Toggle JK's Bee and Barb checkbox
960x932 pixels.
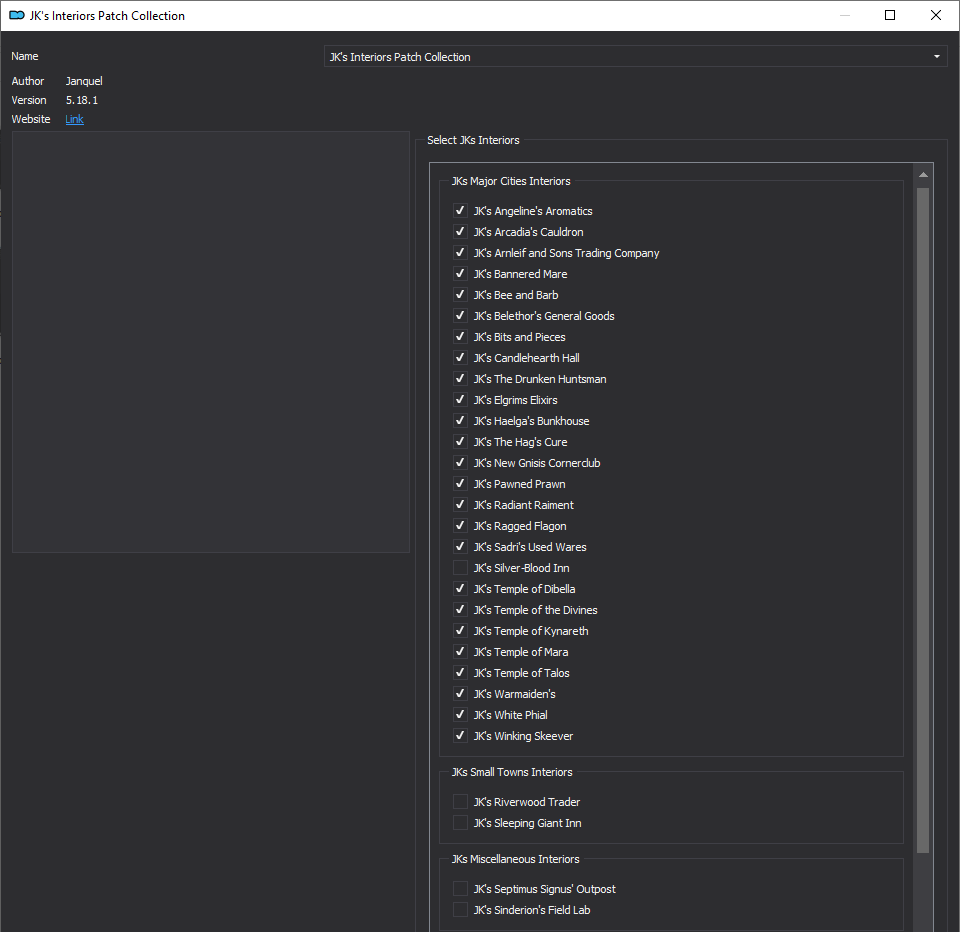coord(460,295)
